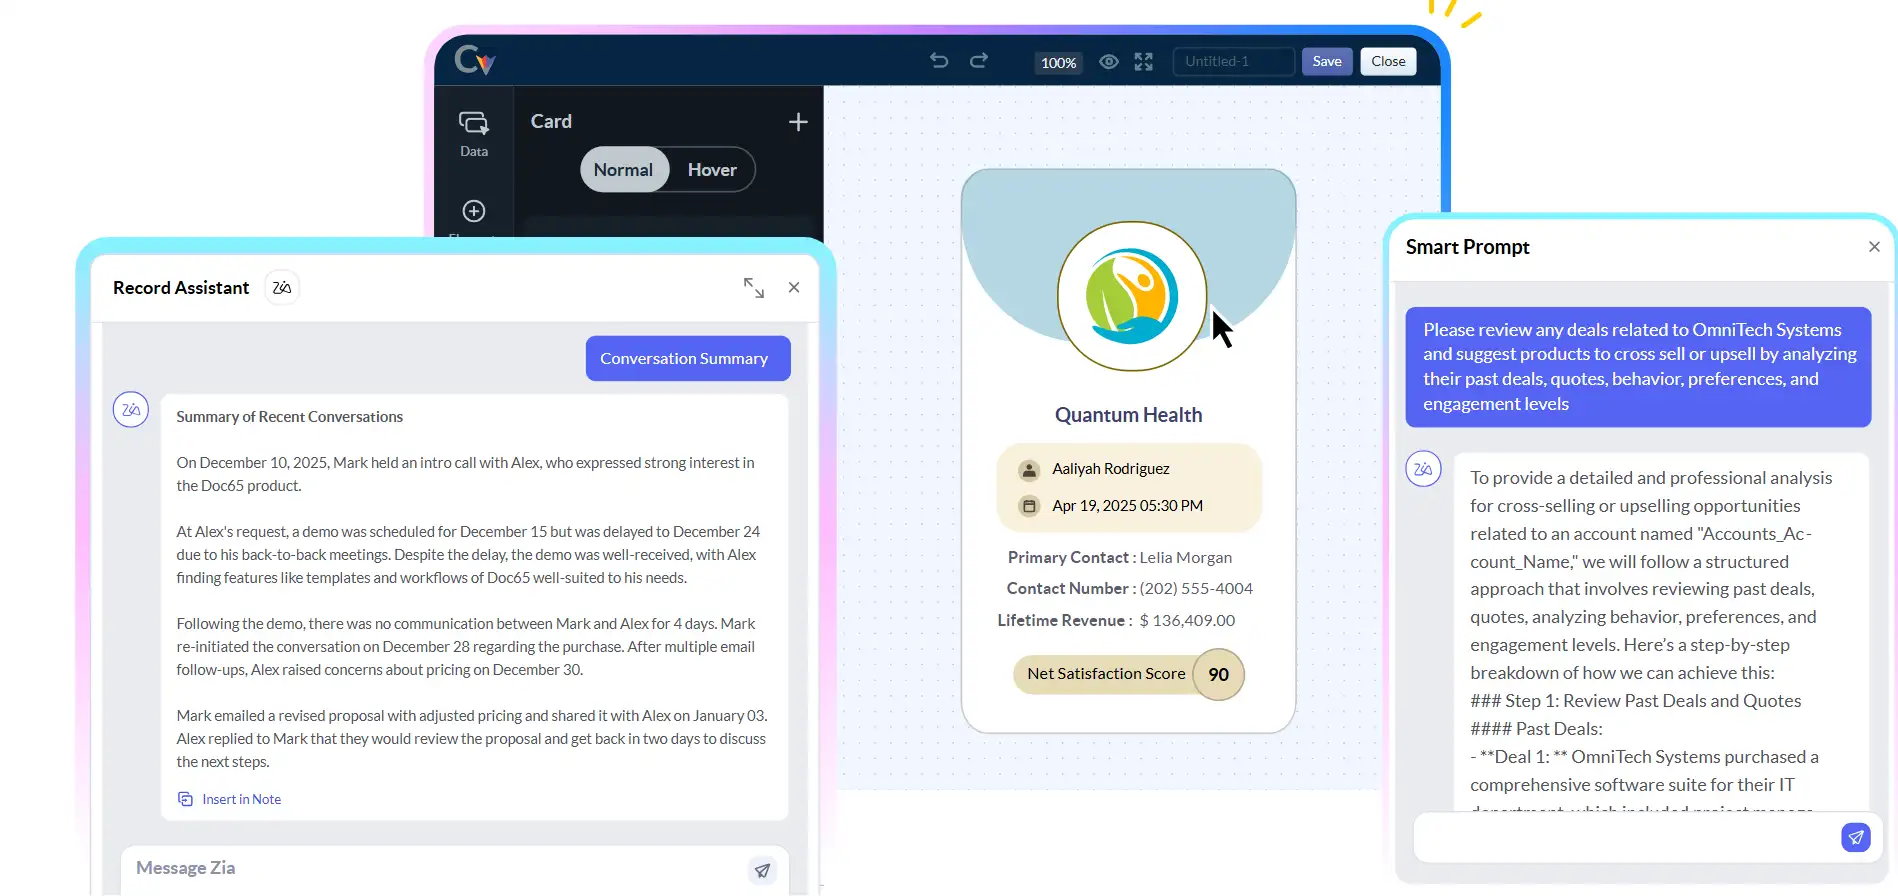This screenshot has height=896, width=1898.
Task: Edit the Untitled-1 name field
Action: click(x=1234, y=61)
